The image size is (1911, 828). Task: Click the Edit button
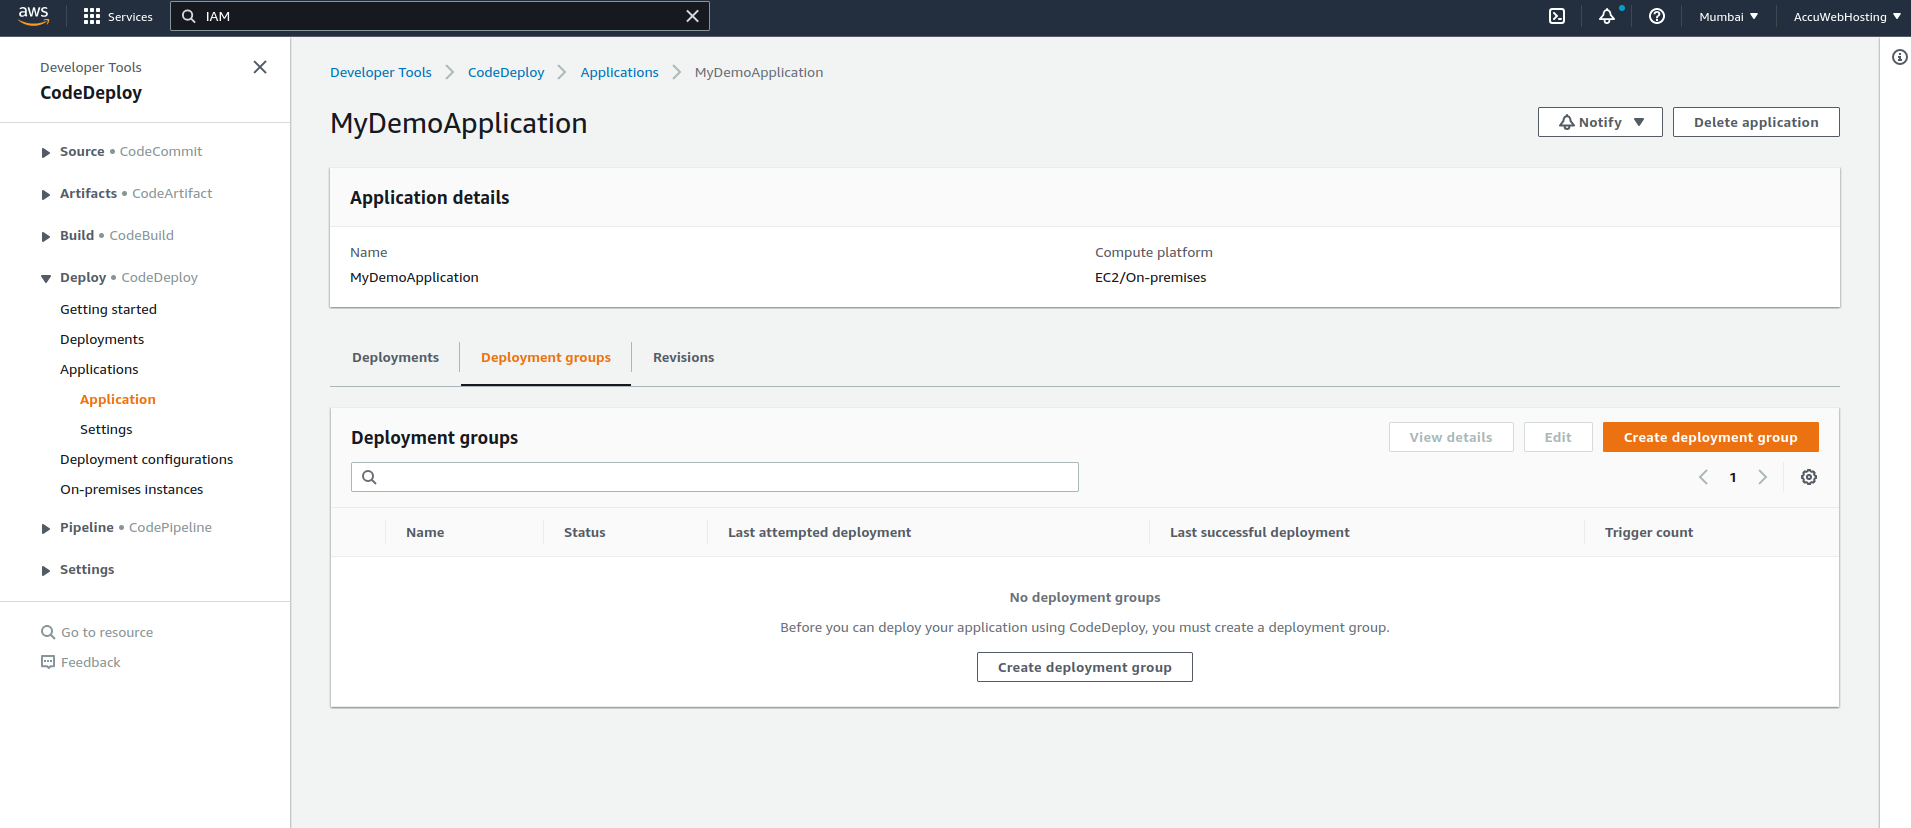(1558, 437)
